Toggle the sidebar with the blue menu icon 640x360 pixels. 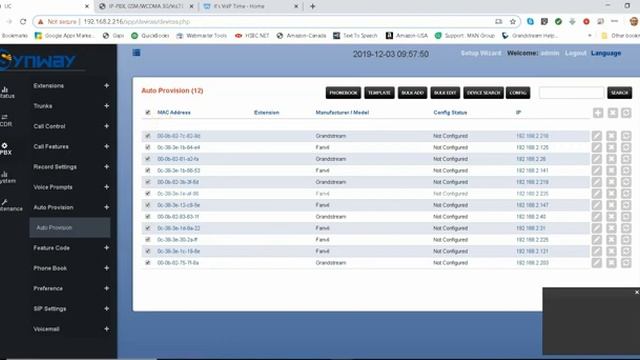coord(136,53)
